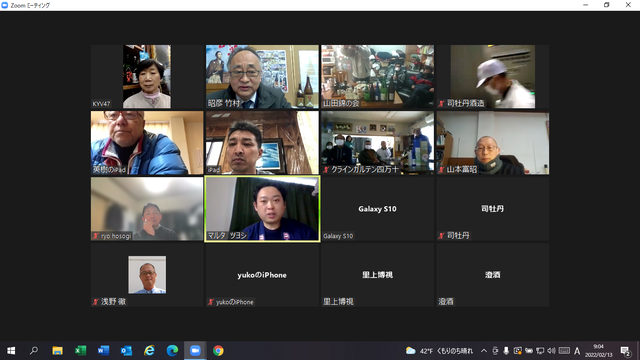This screenshot has height=360, width=640.
Task: Minimize the Zoom meeting window
Action: point(585,5)
